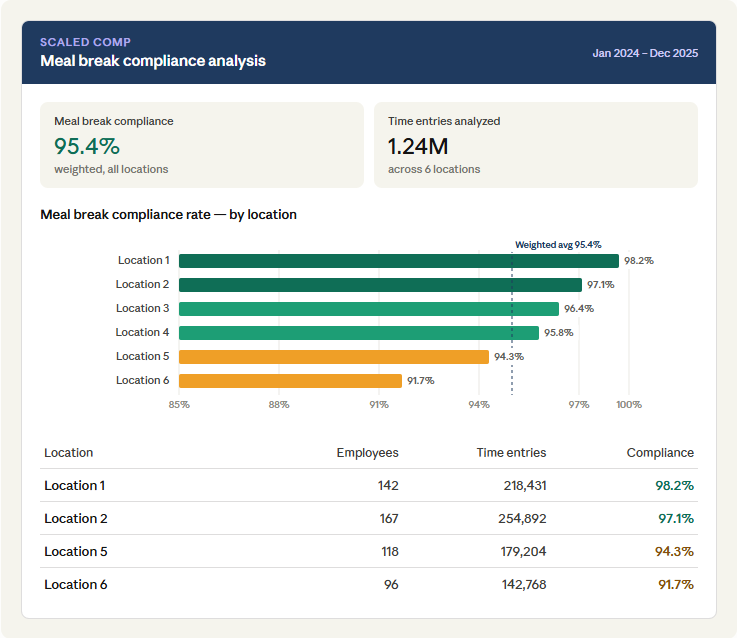Viewport: 737px width, 638px height.
Task: Click the Time entries column header
Action: pos(511,452)
